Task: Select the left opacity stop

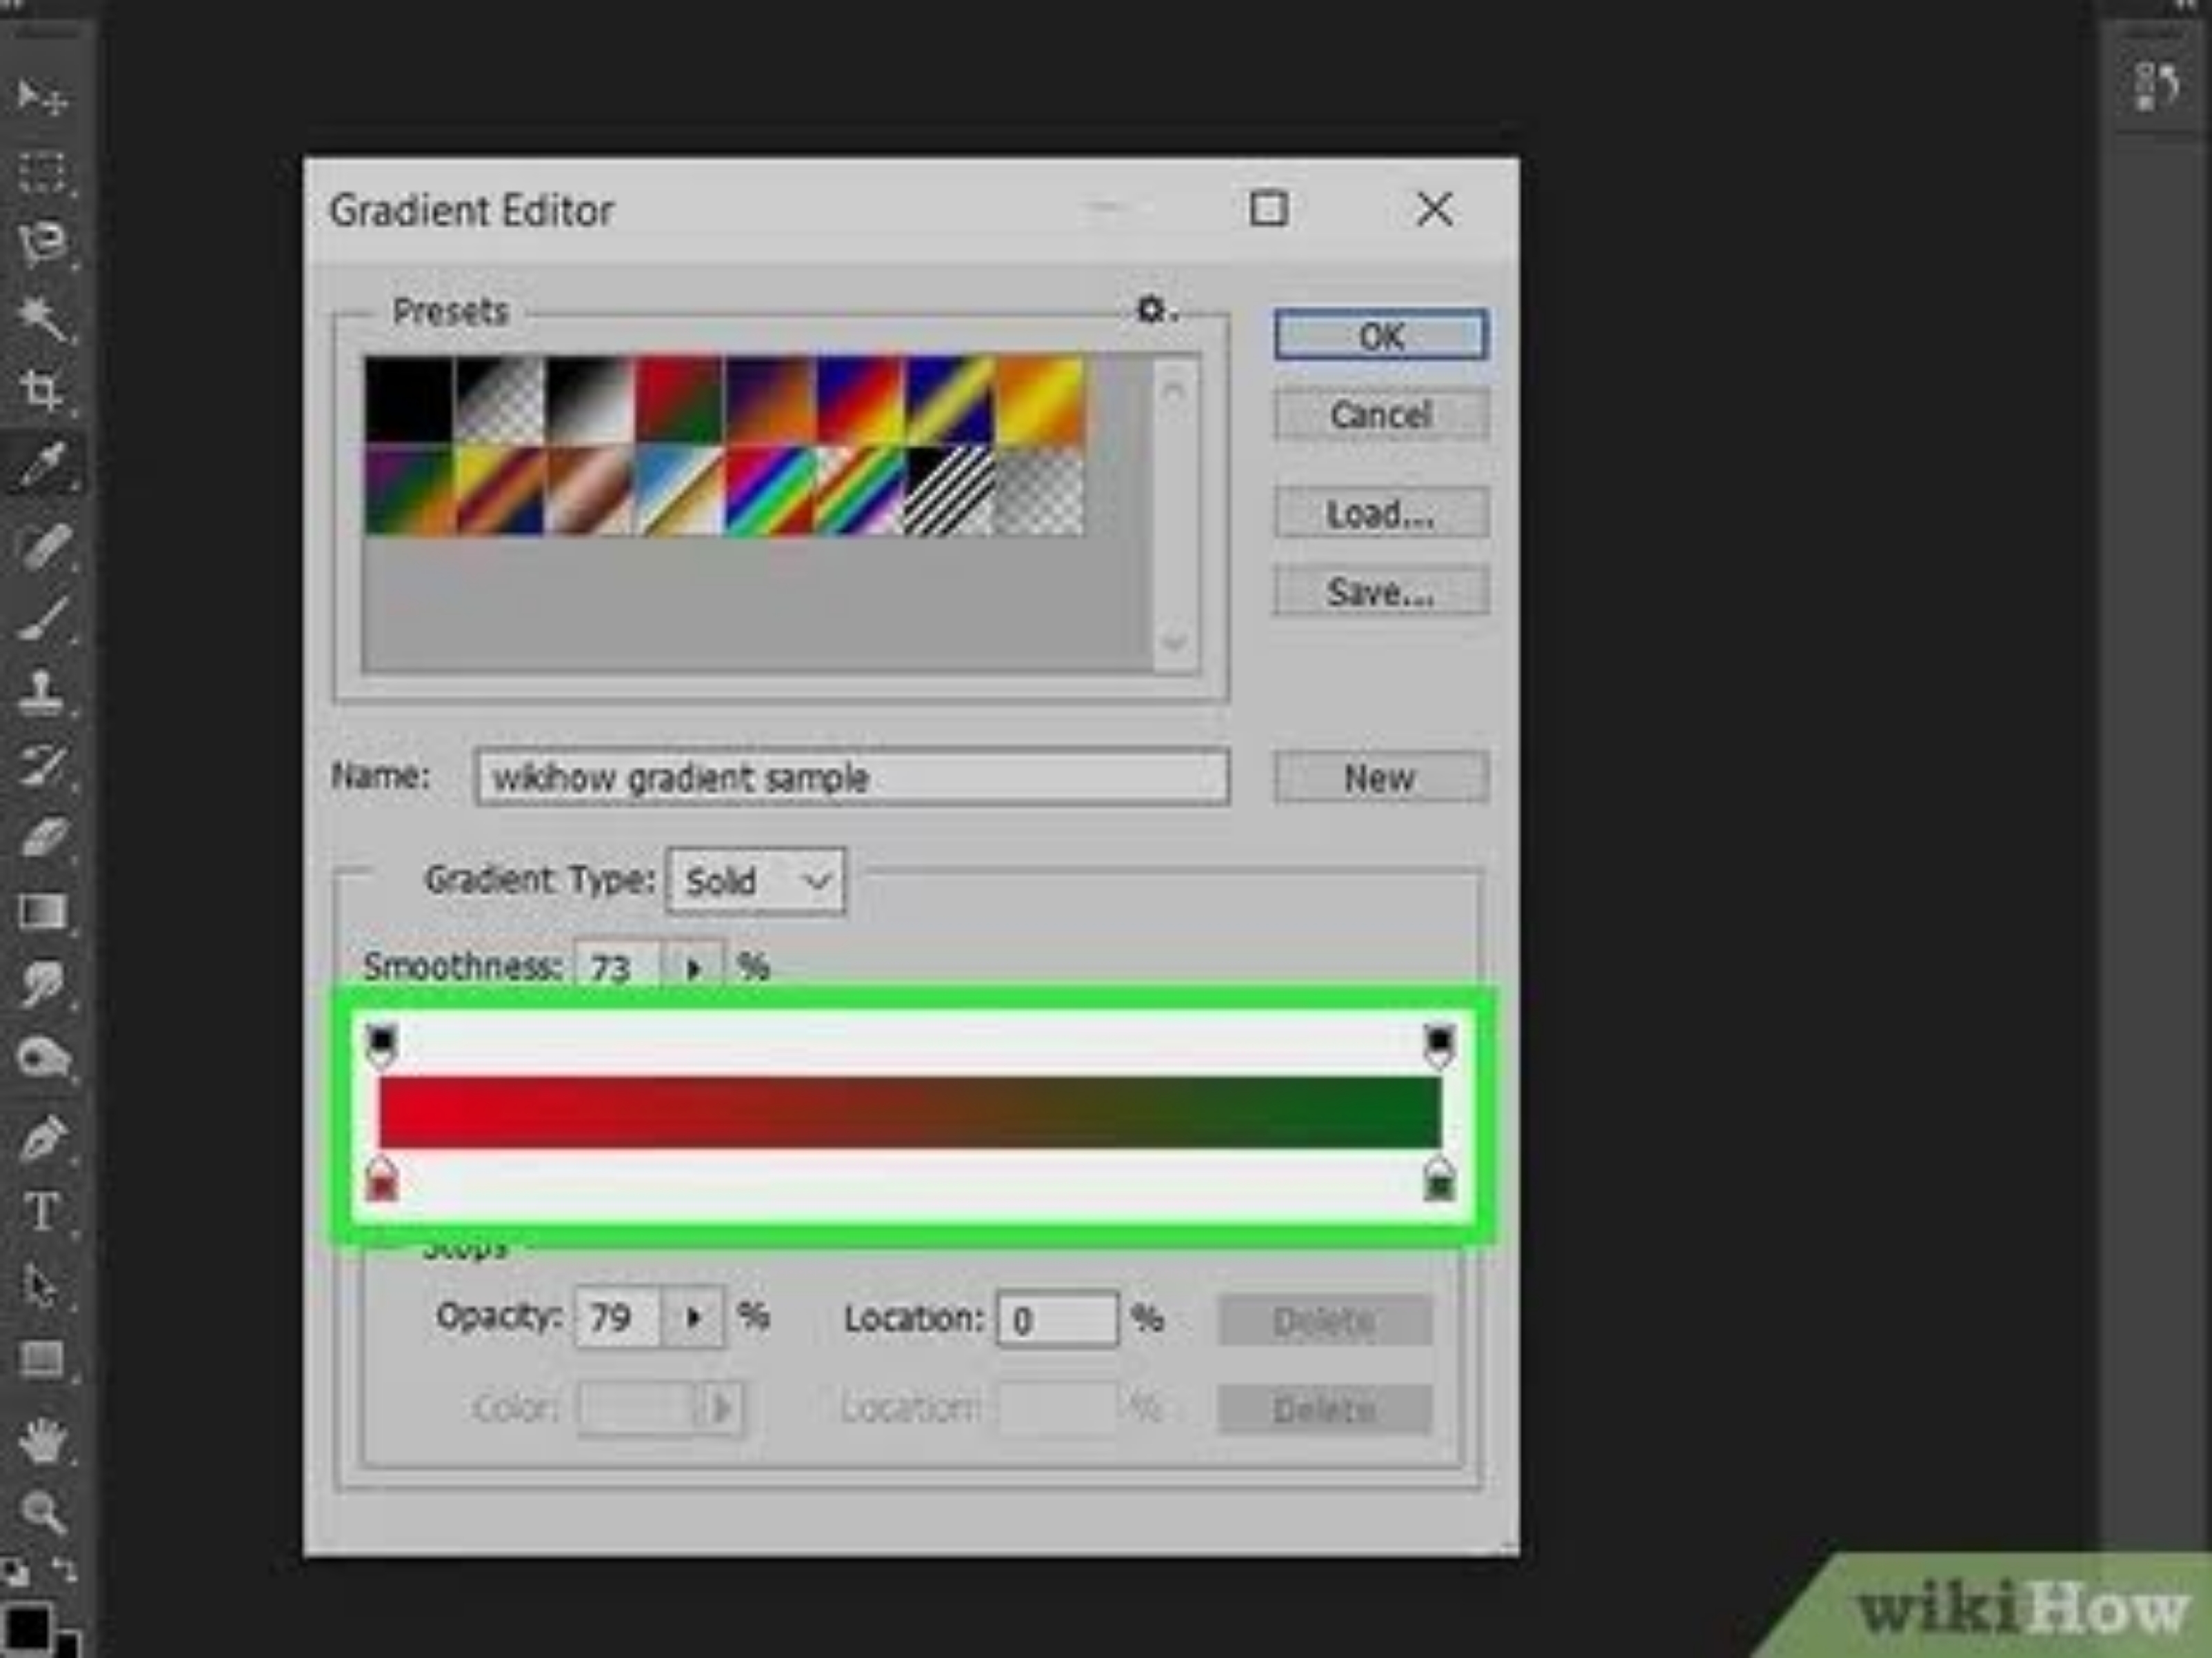Action: click(381, 1045)
